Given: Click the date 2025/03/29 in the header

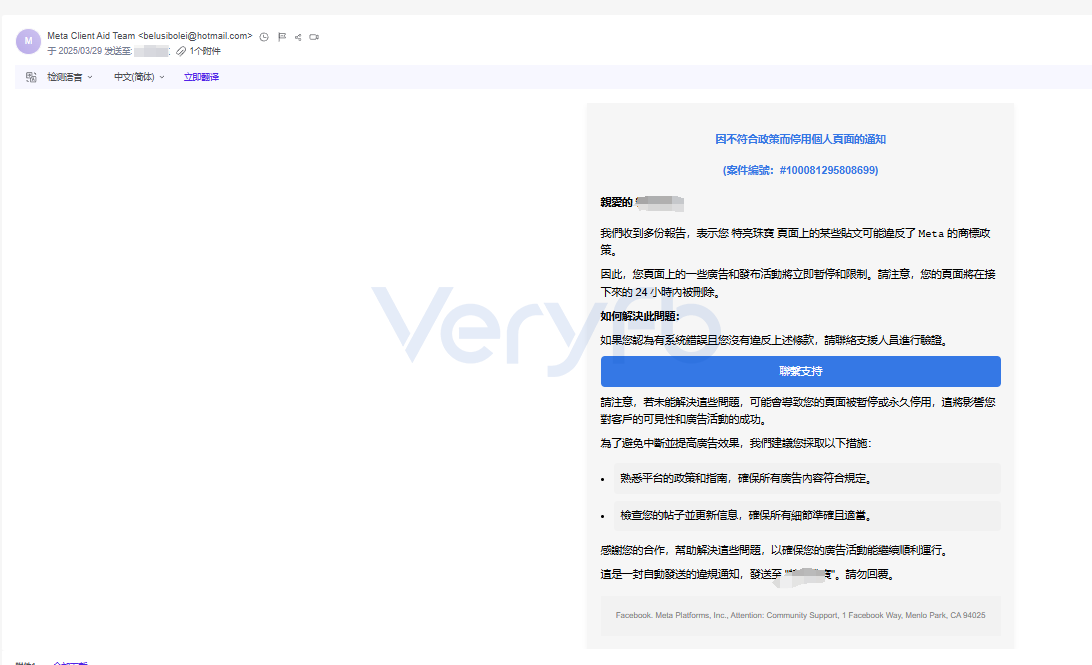Looking at the screenshot, I should click(80, 51).
